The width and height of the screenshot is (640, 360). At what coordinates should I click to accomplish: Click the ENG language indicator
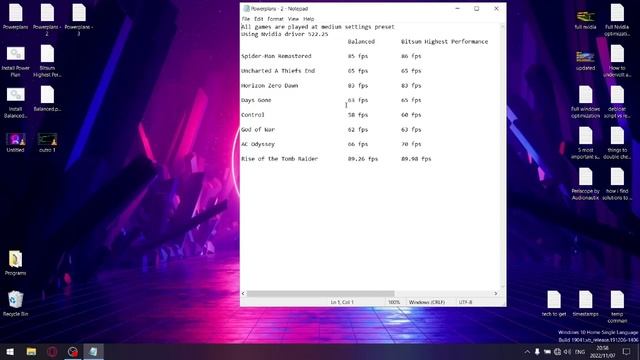580,352
